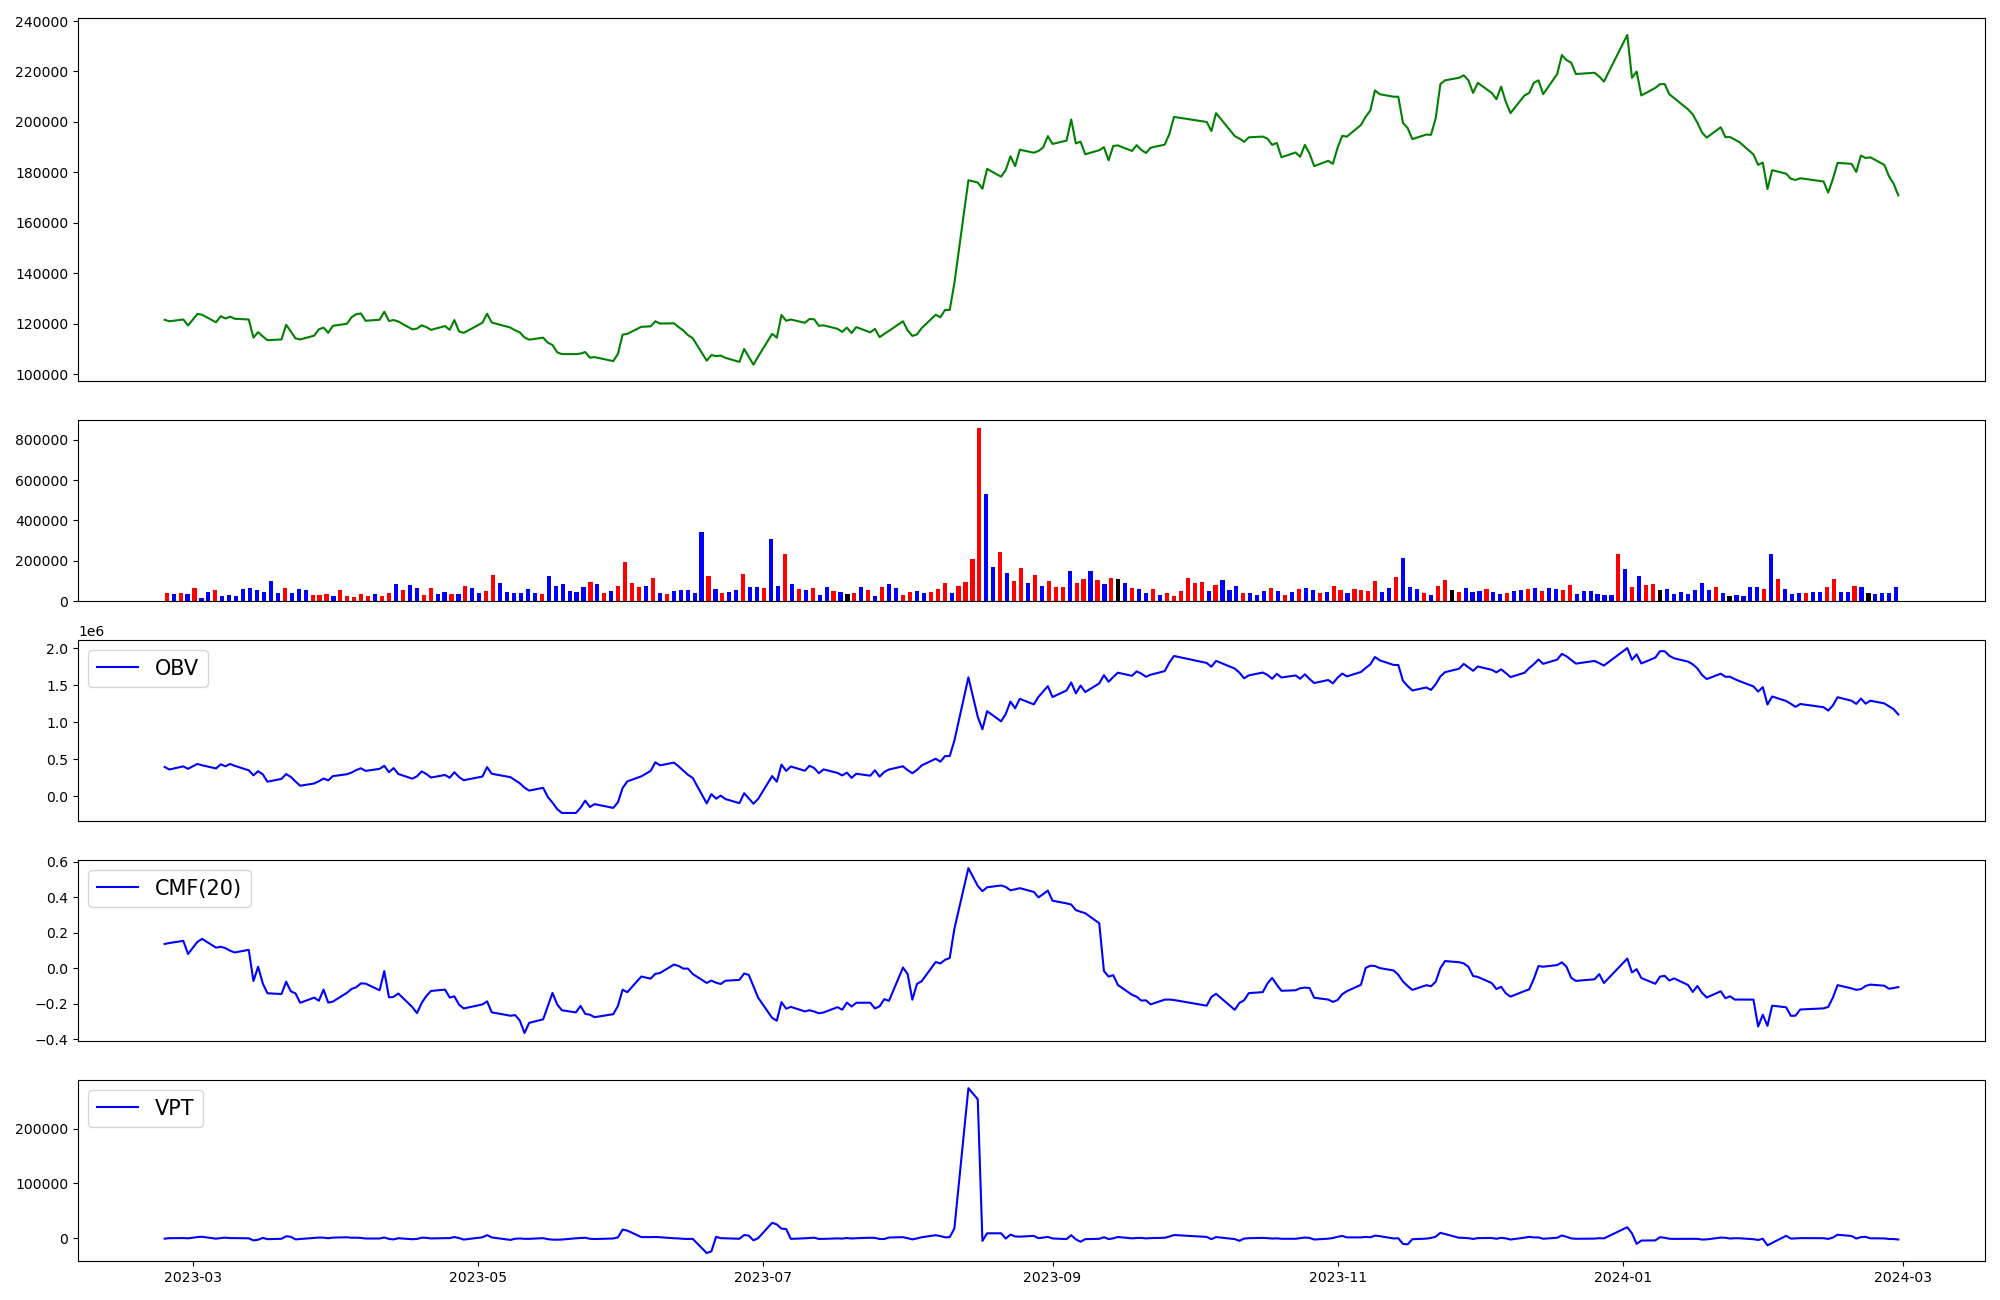Click the highest peak of the green price line
Image resolution: width=2000 pixels, height=1300 pixels.
[1627, 36]
